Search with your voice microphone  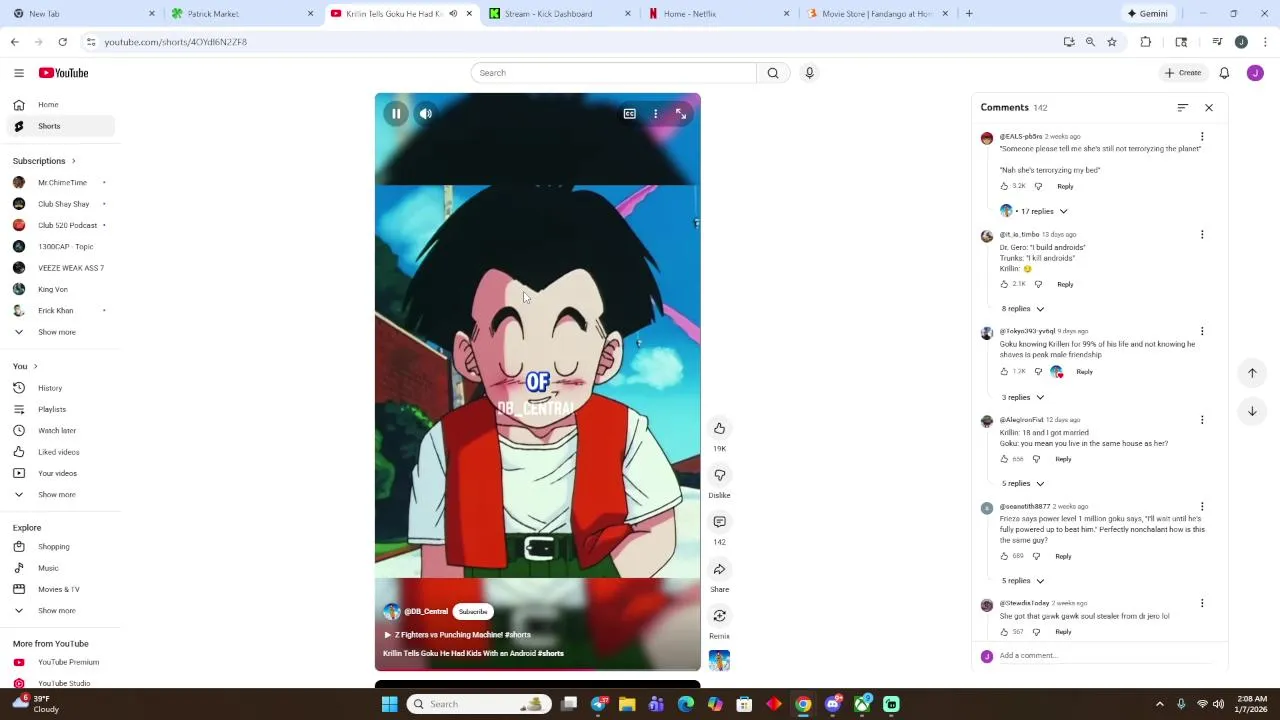[x=810, y=73]
